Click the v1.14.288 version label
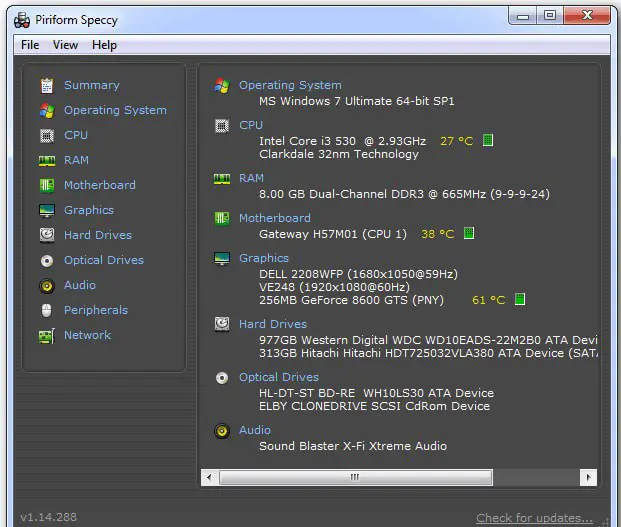The height and width of the screenshot is (527, 621). coord(49,517)
